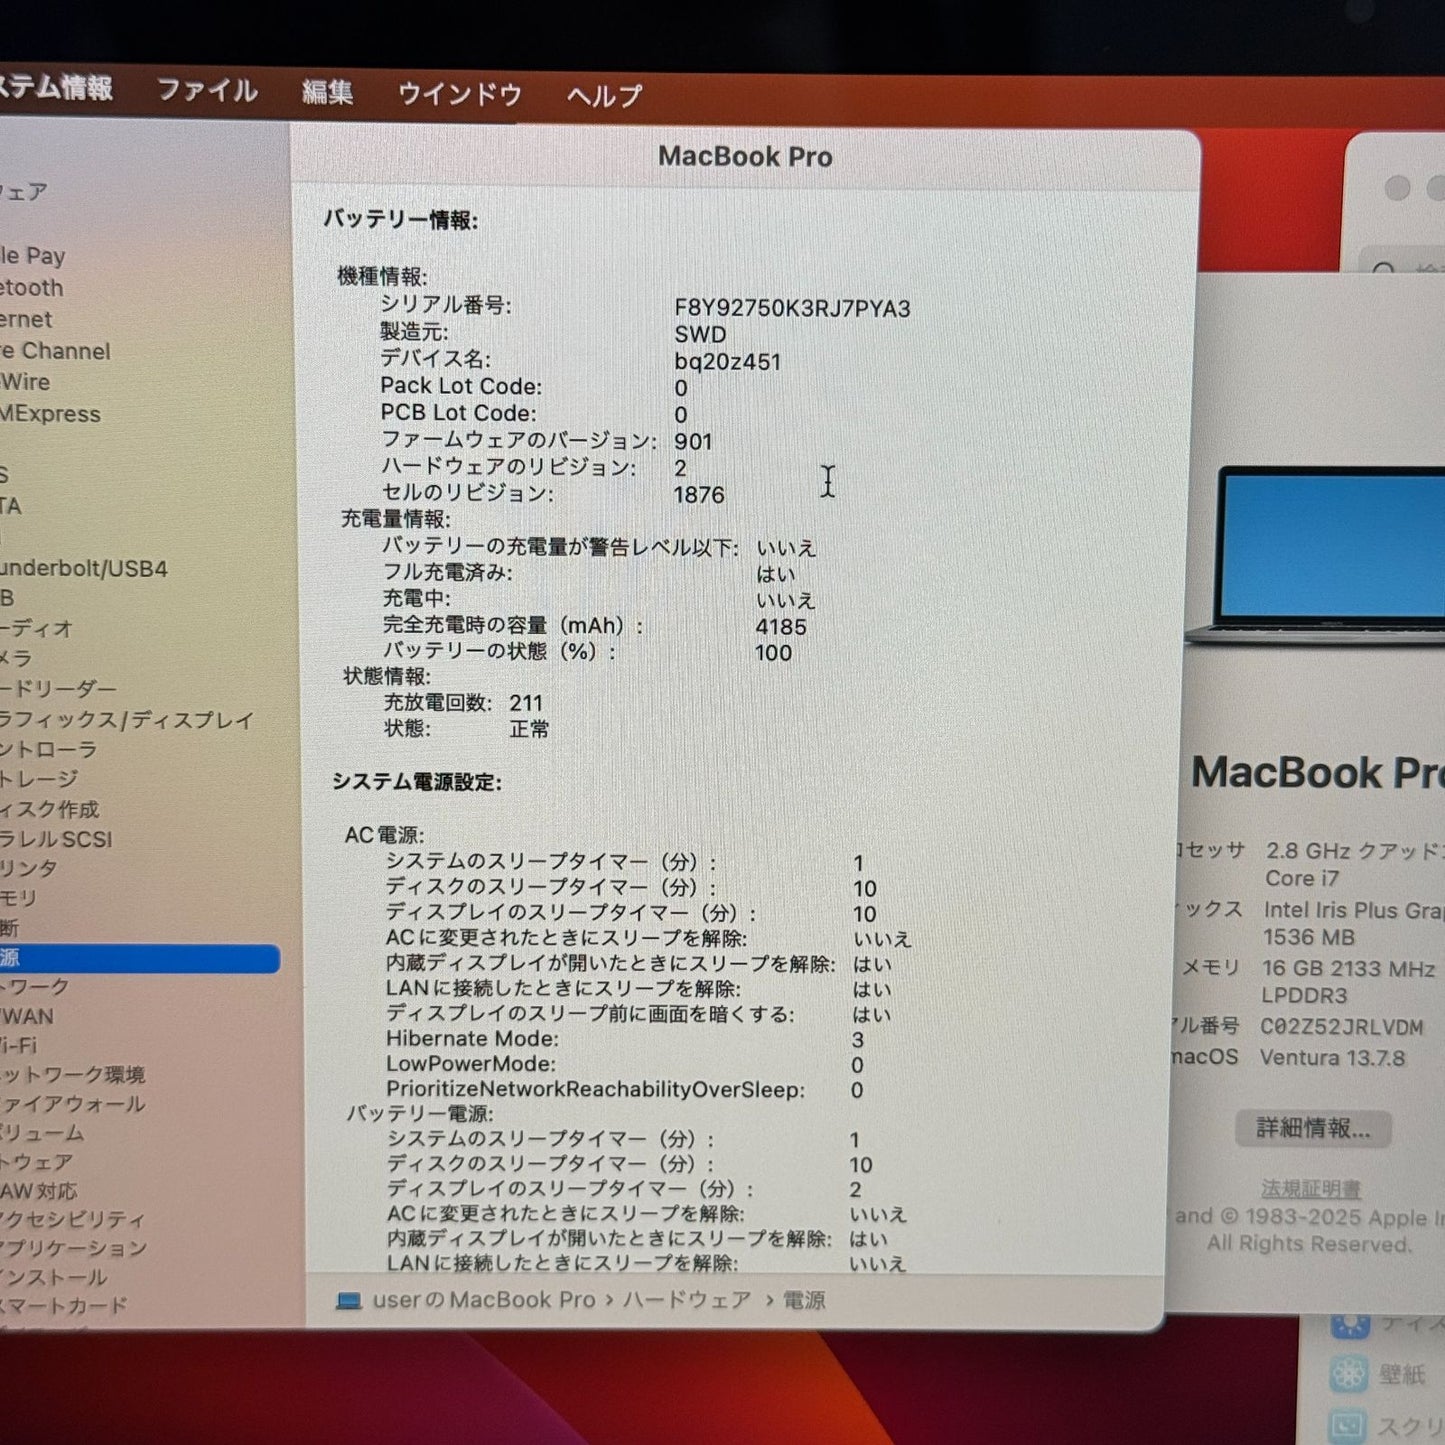This screenshot has width=1445, height=1445.
Task: Open the 編集 menu
Action: pos(328,93)
